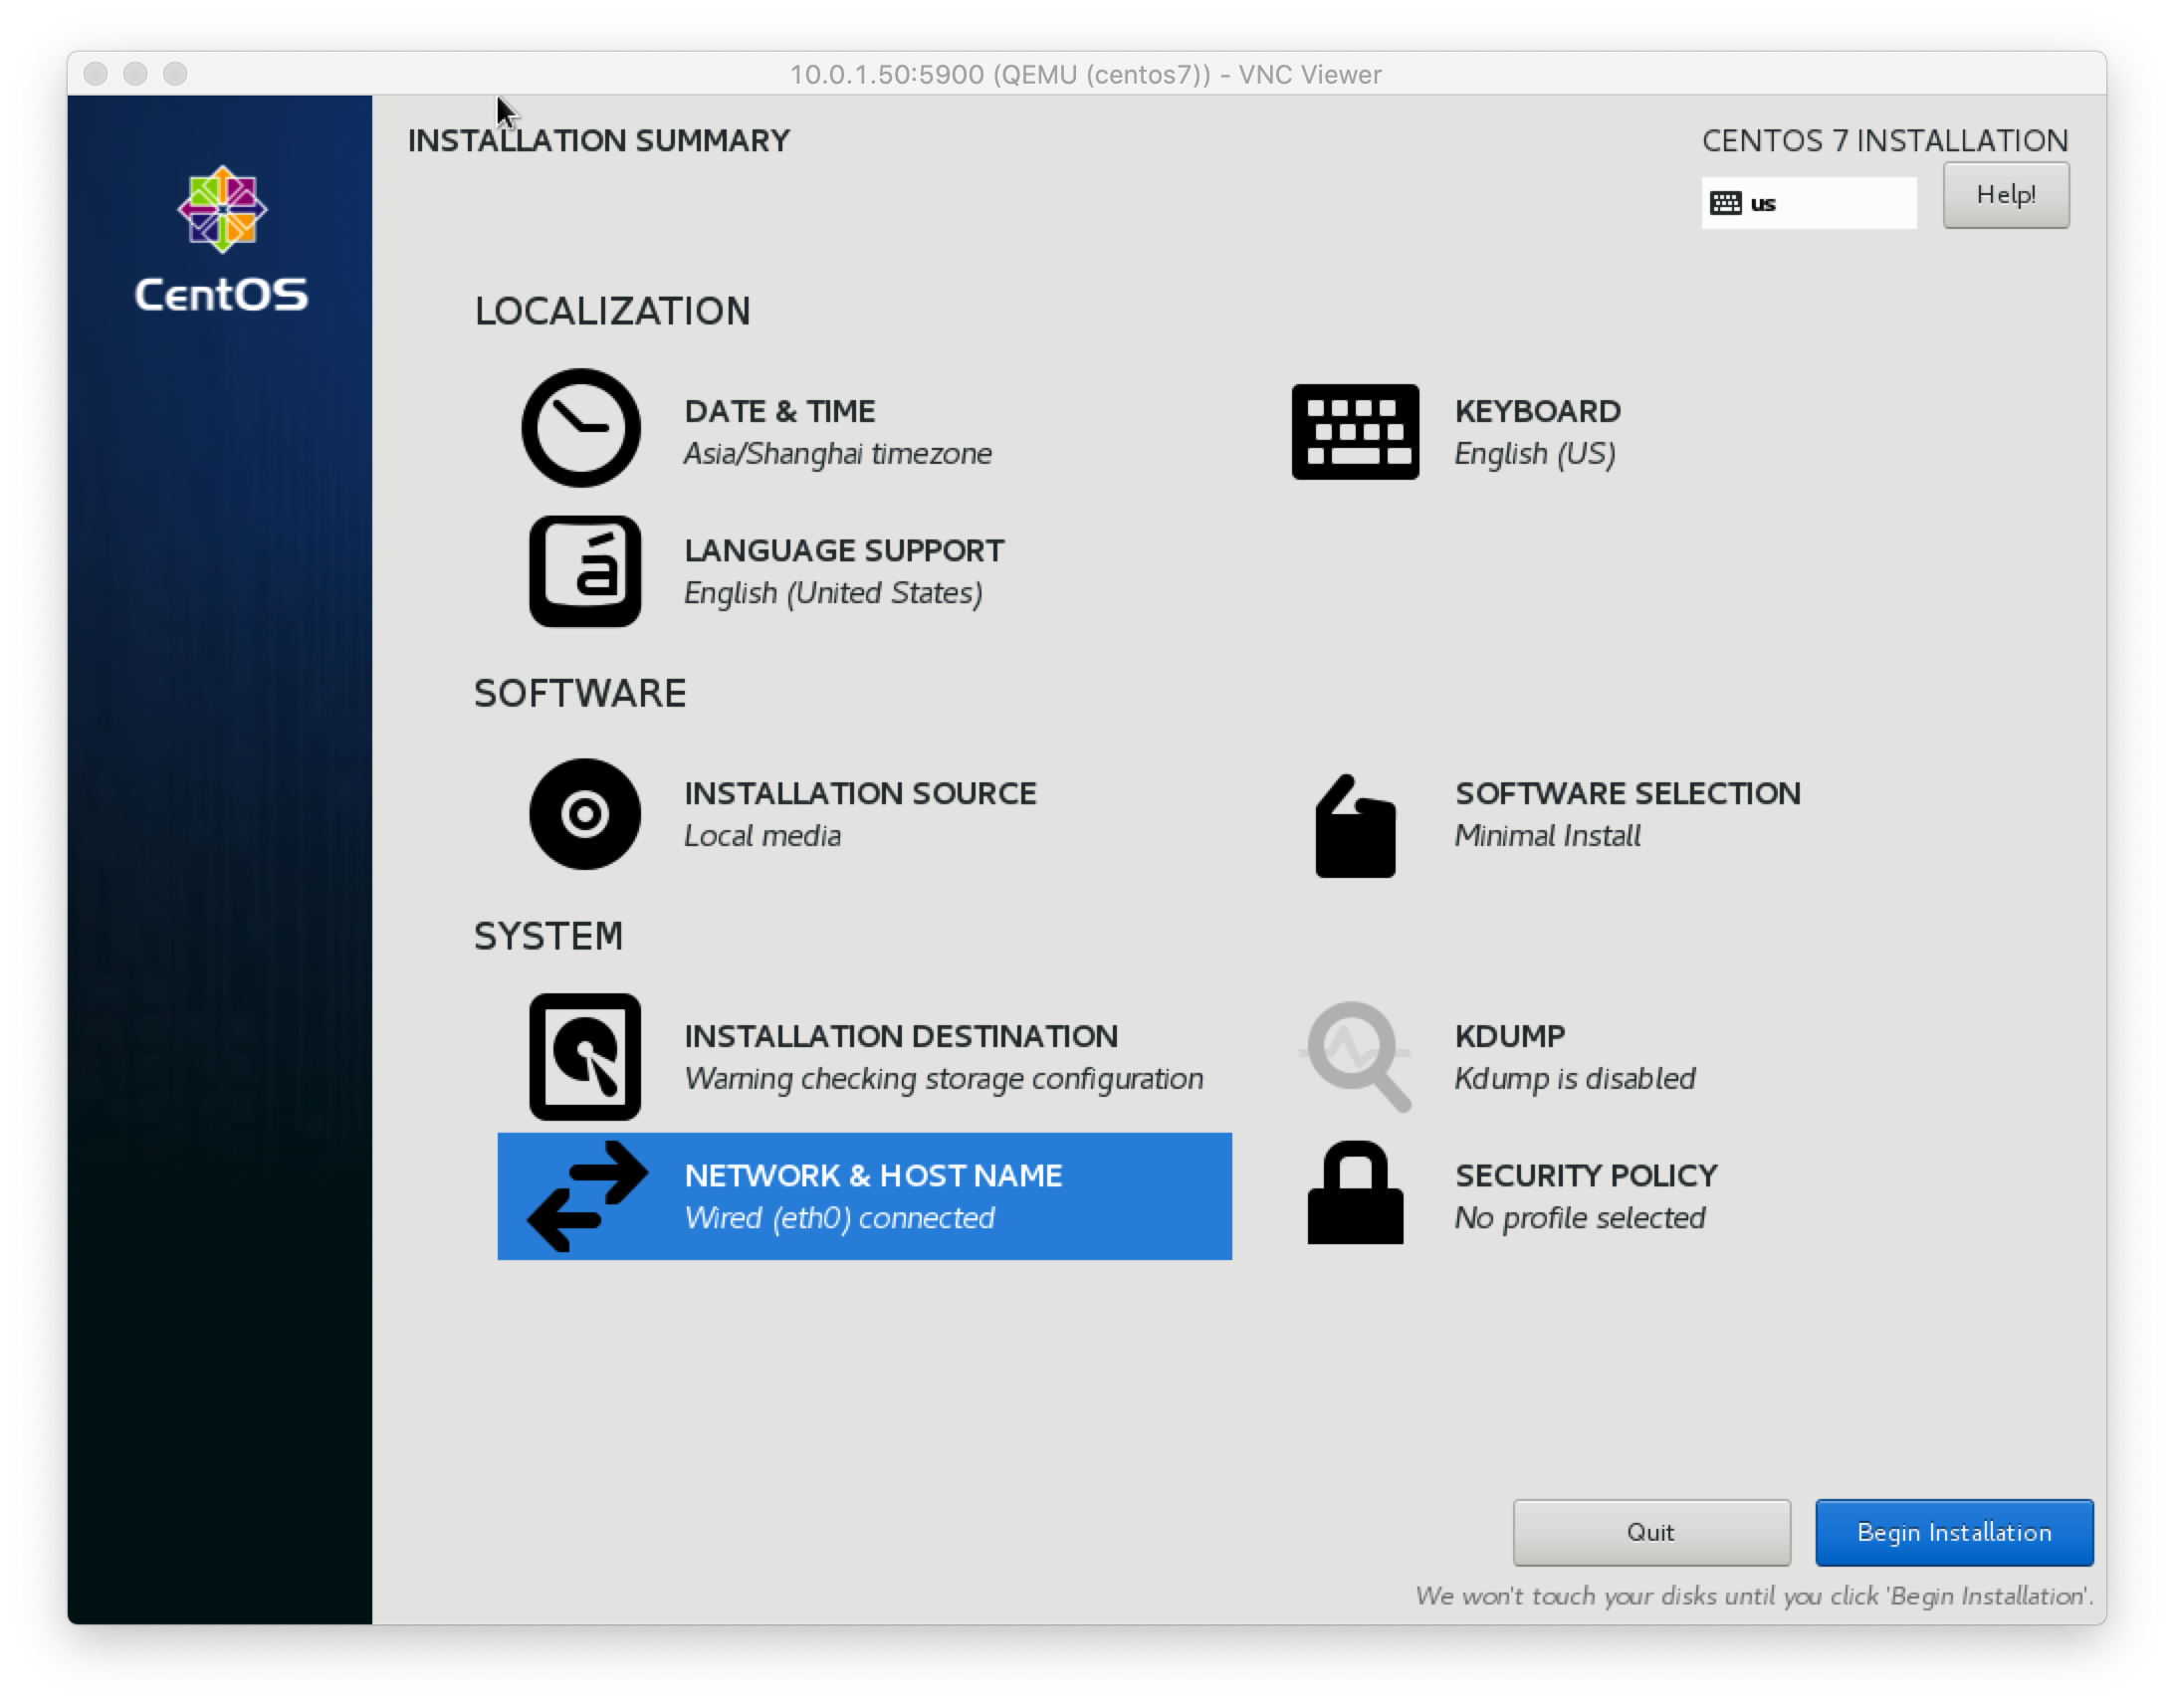
Task: Click 'Minimal Install' status text
Action: tap(1548, 836)
